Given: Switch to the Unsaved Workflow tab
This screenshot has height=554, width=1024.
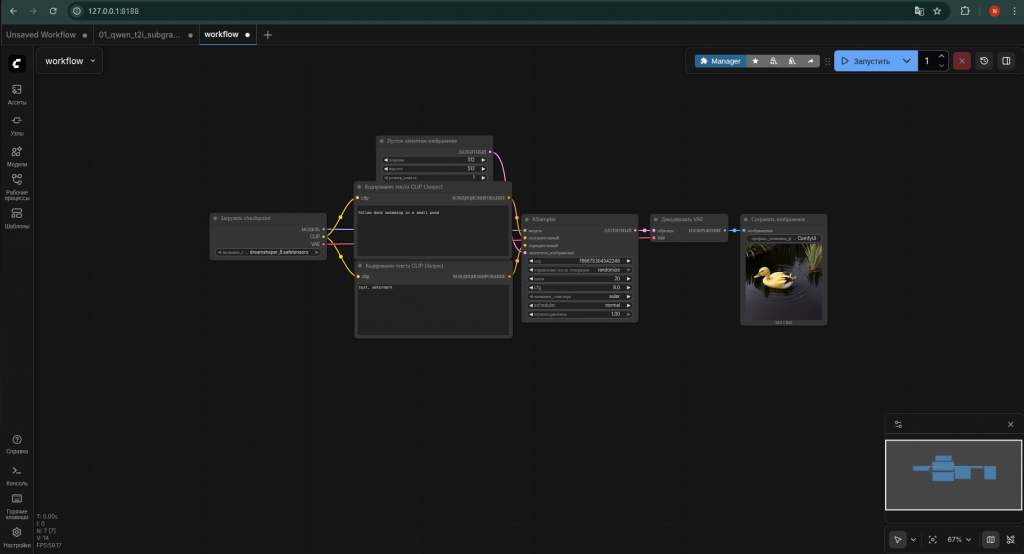Looking at the screenshot, I should 40,35.
